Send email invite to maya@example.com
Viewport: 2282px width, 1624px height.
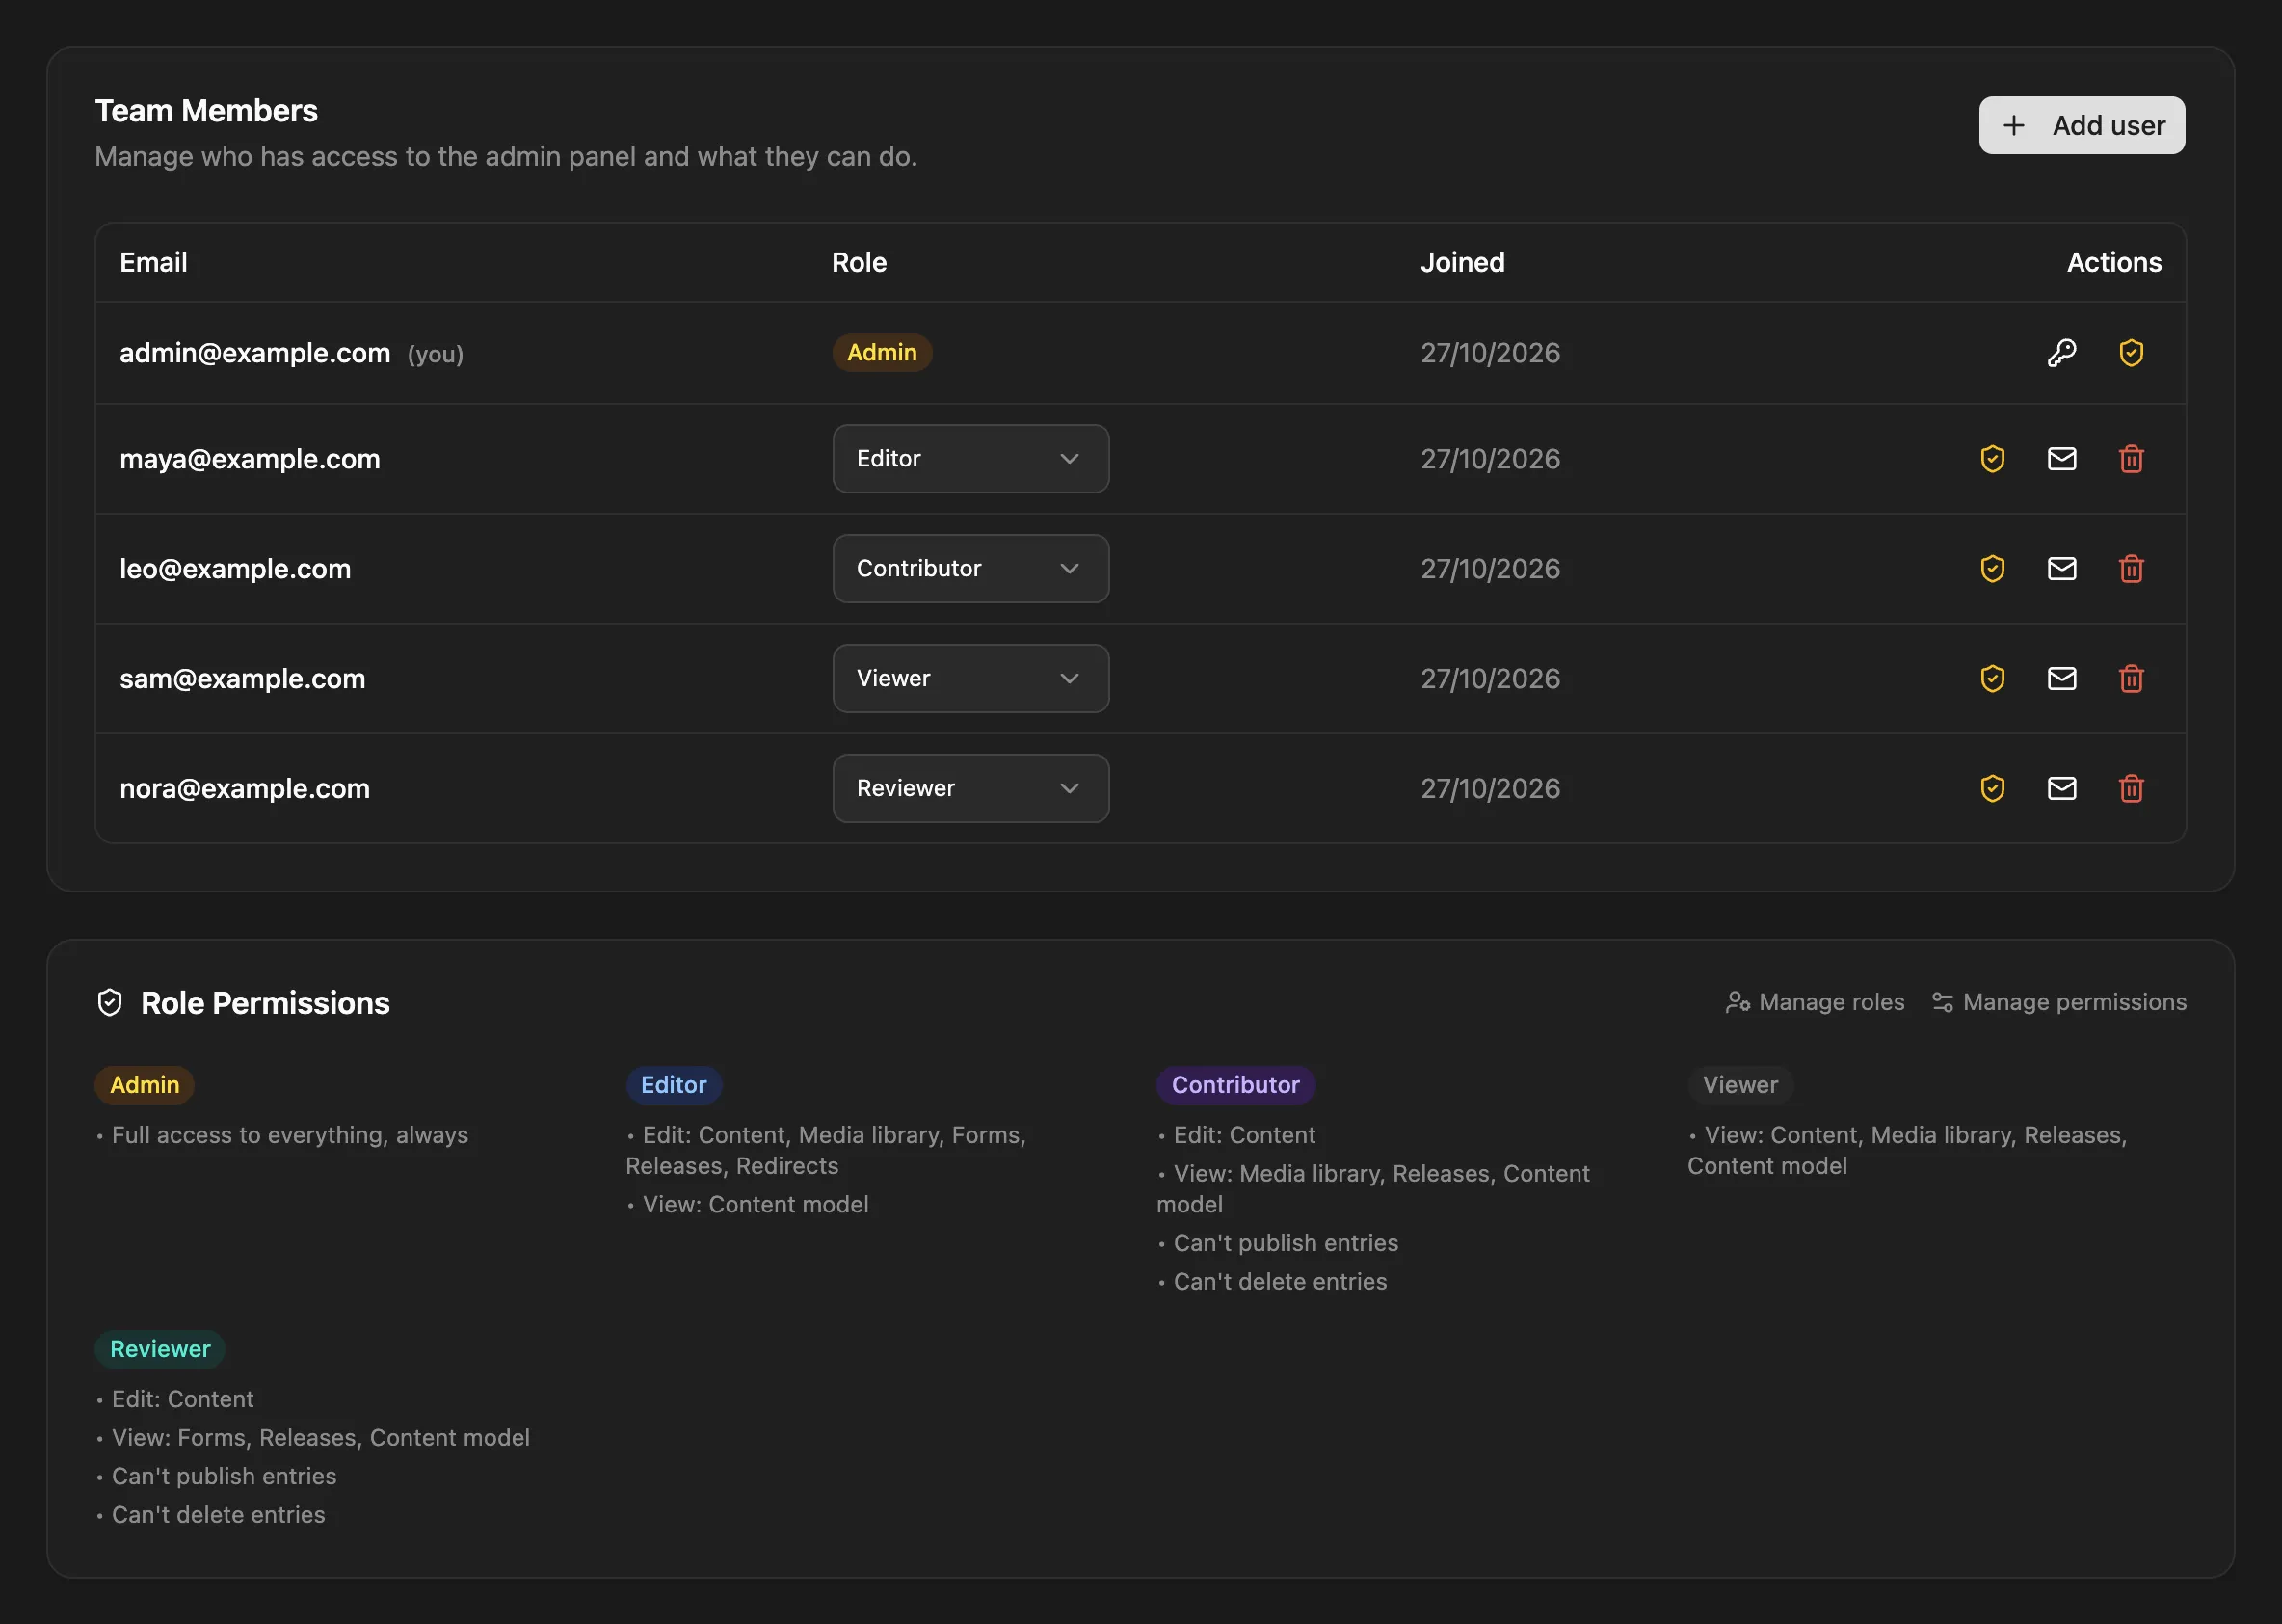(x=2061, y=459)
